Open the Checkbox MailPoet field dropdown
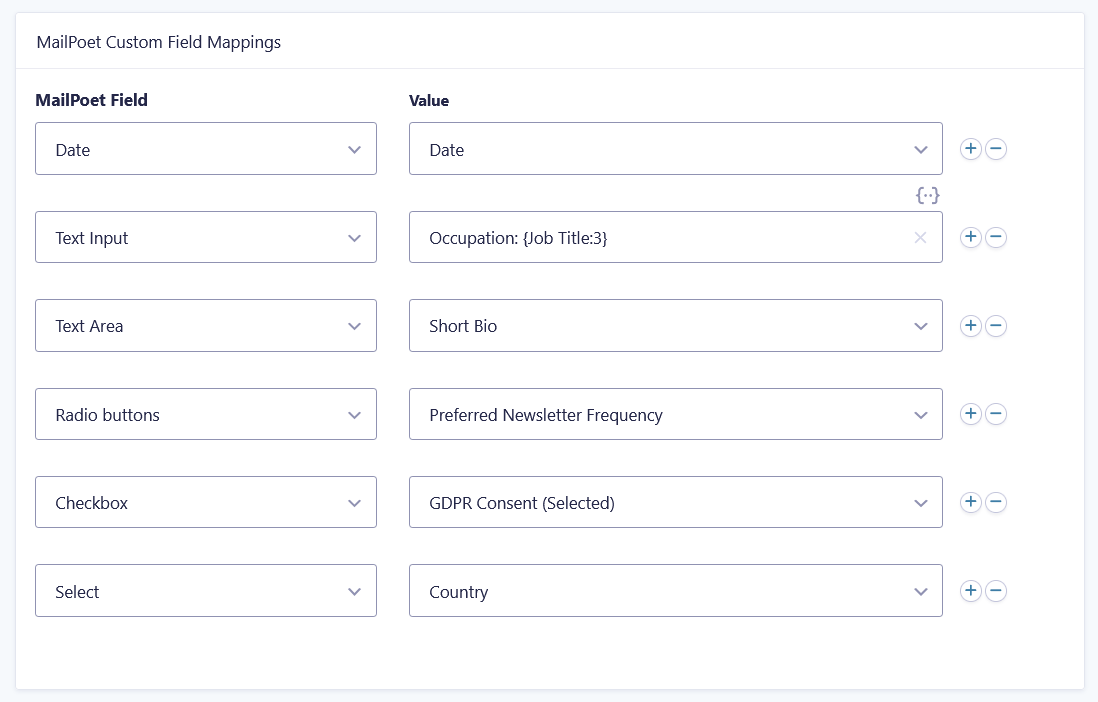 [206, 502]
